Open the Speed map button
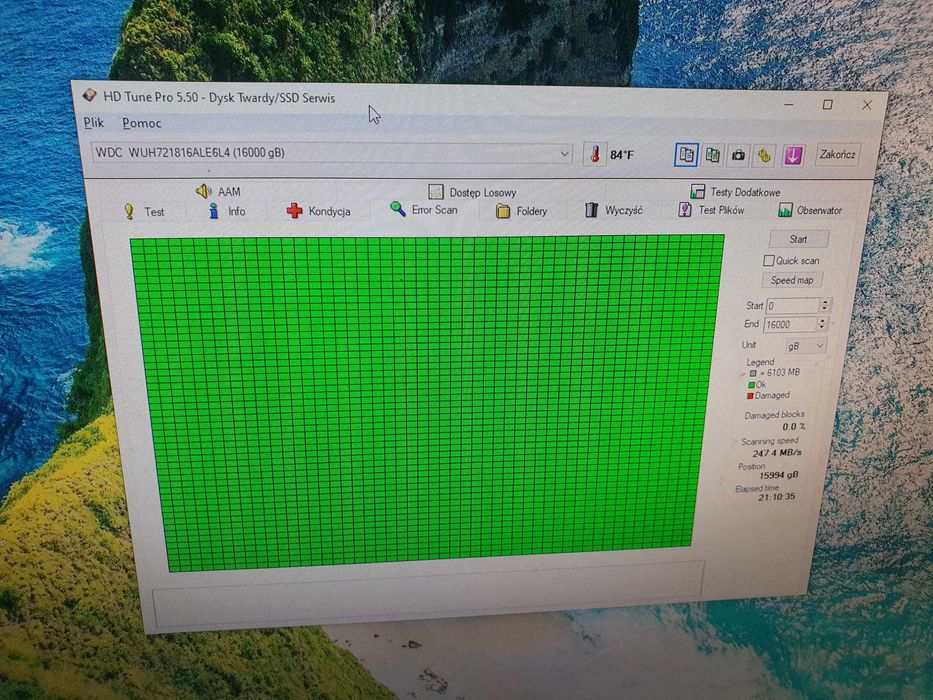 click(x=792, y=280)
